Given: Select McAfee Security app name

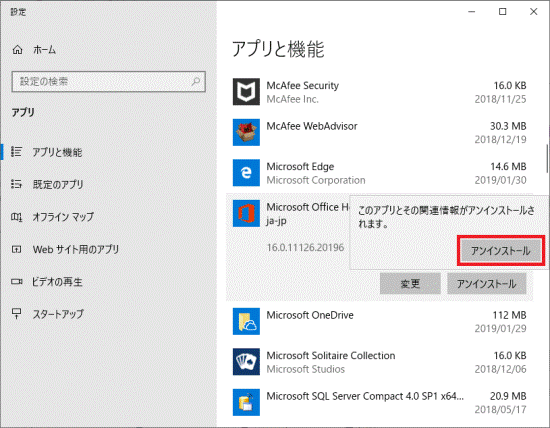Looking at the screenshot, I should pyautogui.click(x=302, y=85).
